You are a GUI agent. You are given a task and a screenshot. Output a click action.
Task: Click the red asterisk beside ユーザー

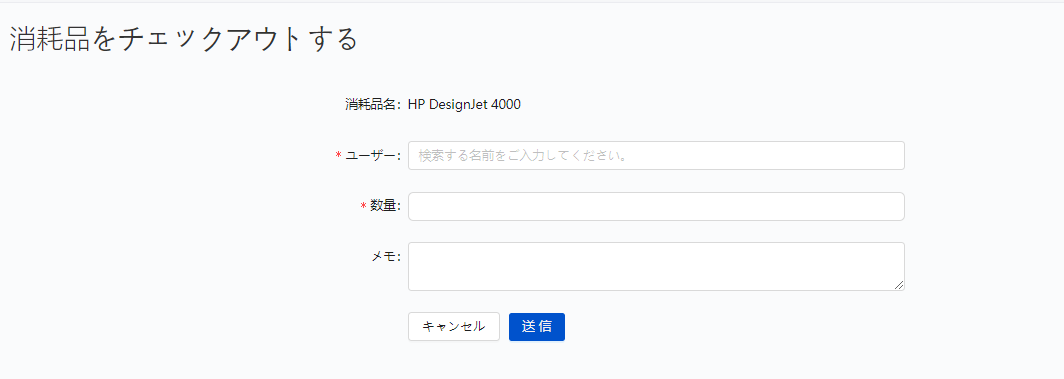(x=339, y=156)
